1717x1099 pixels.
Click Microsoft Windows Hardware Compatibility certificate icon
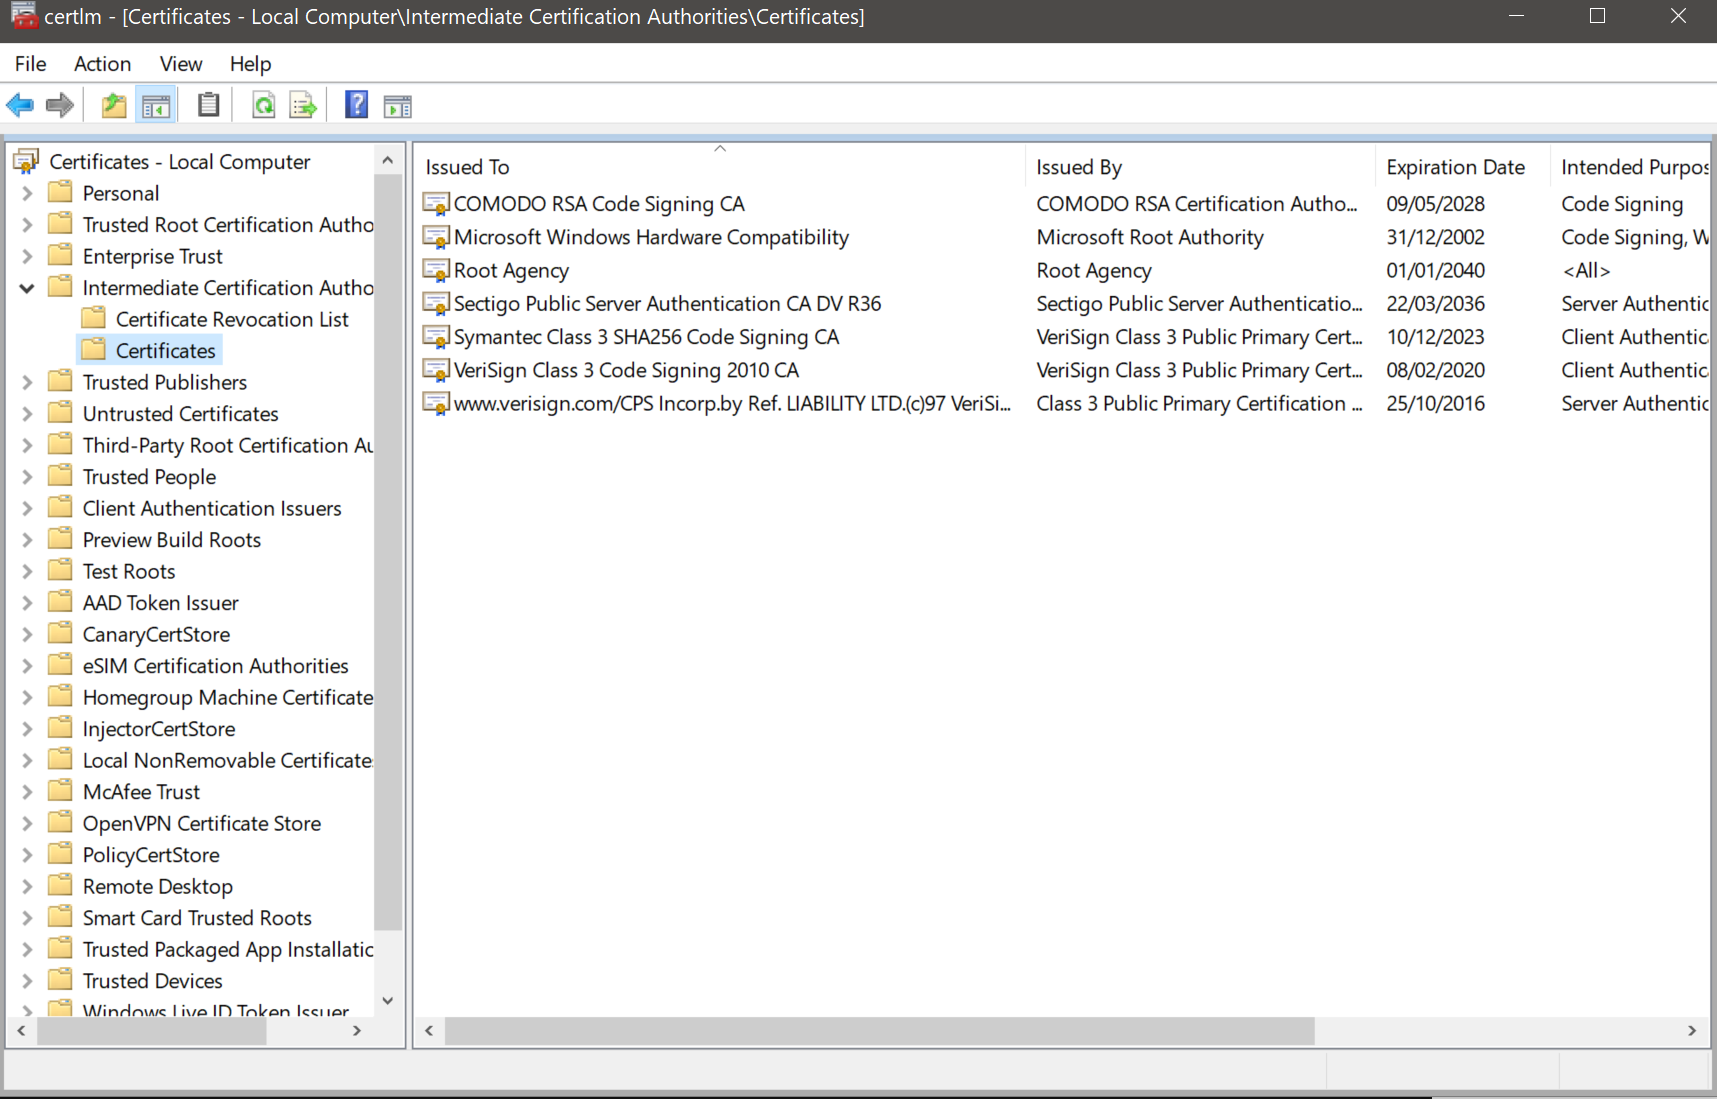[x=436, y=237]
